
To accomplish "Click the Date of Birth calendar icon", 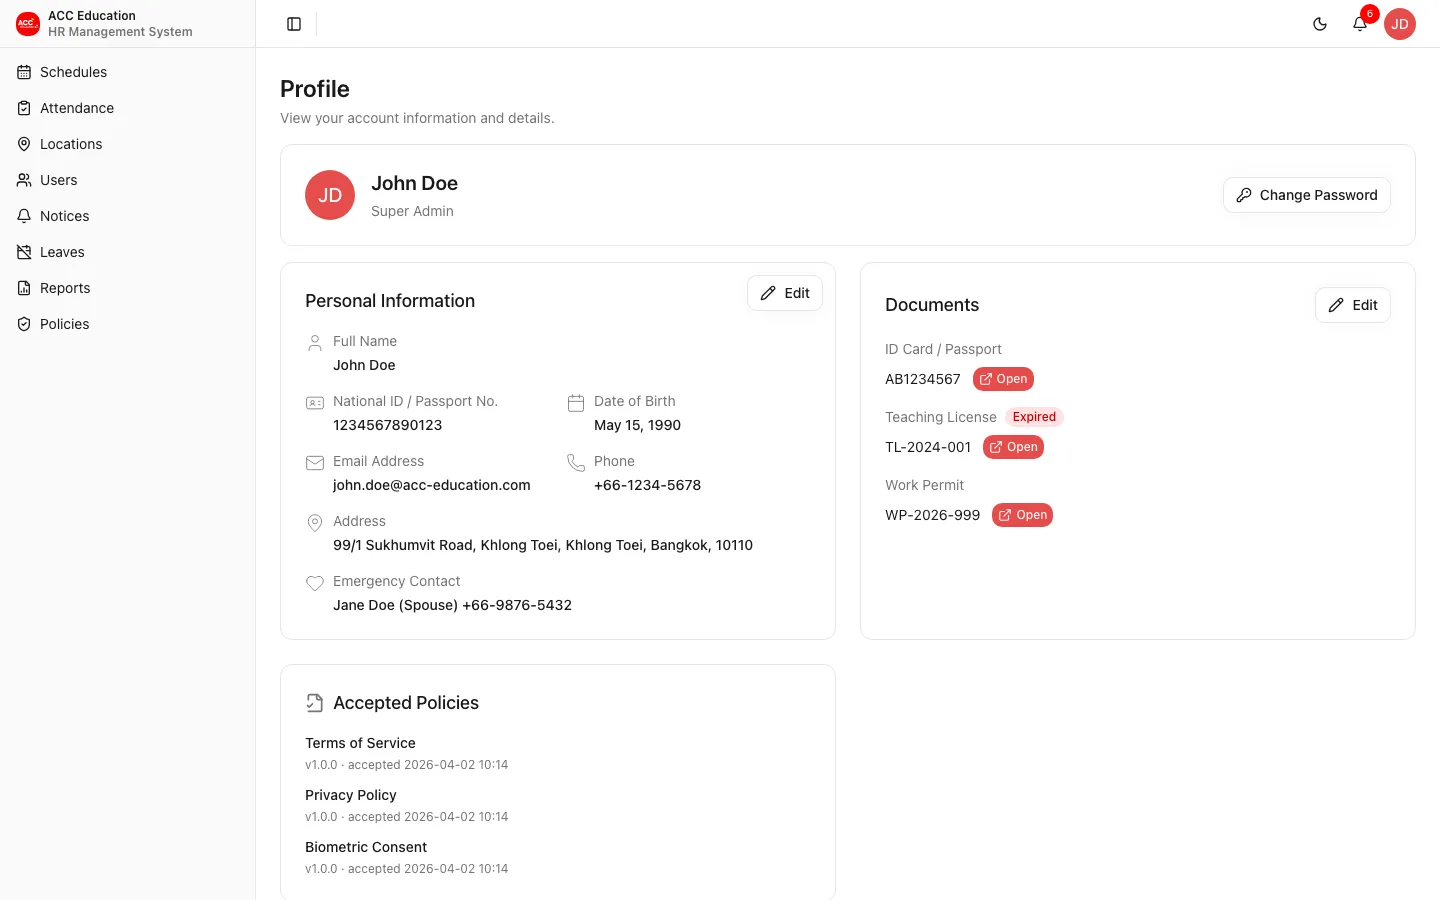I will pos(576,403).
